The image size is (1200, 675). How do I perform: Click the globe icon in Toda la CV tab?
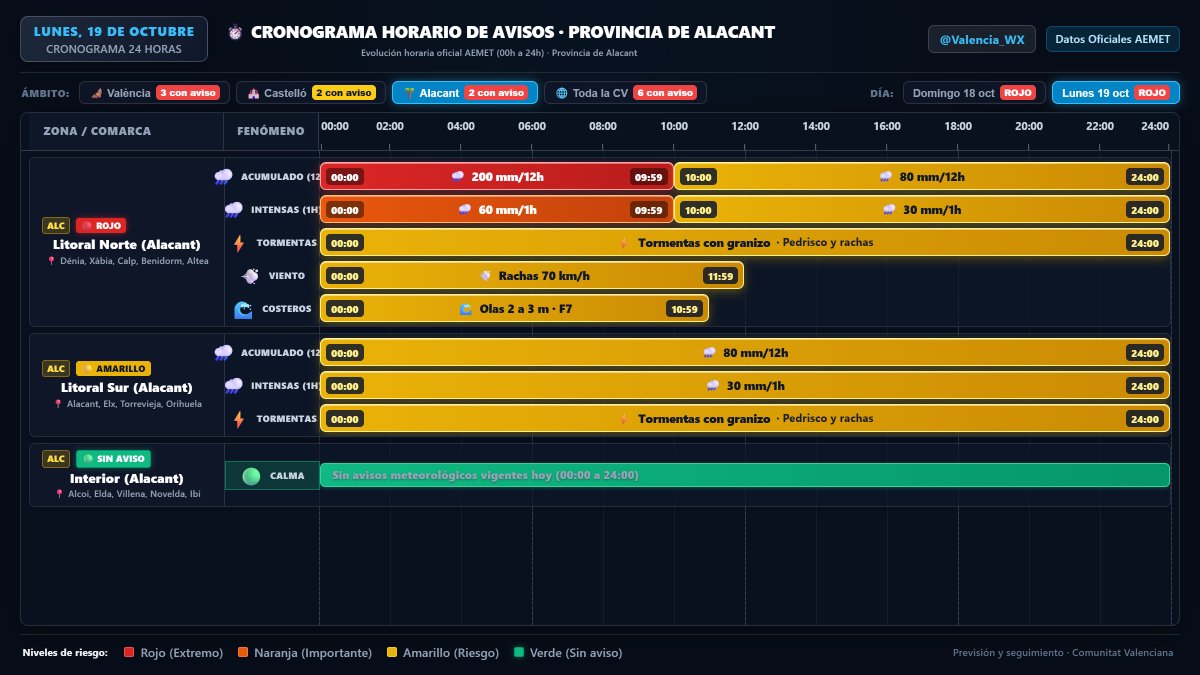coord(561,93)
